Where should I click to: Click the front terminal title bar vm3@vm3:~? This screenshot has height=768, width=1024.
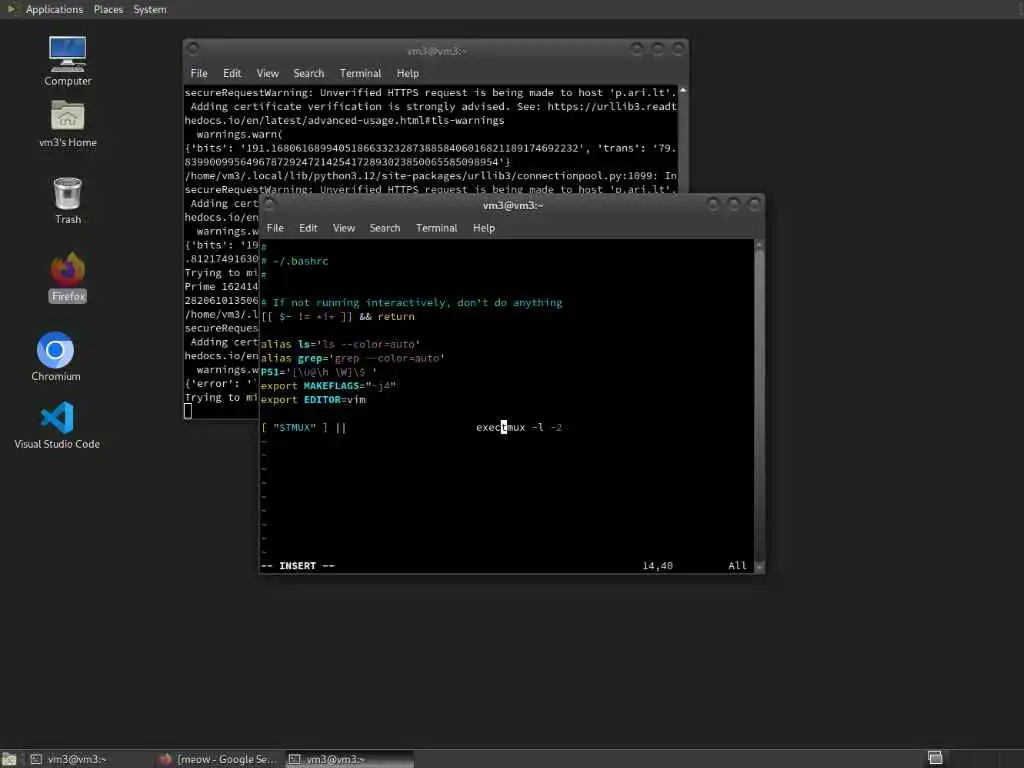click(513, 205)
